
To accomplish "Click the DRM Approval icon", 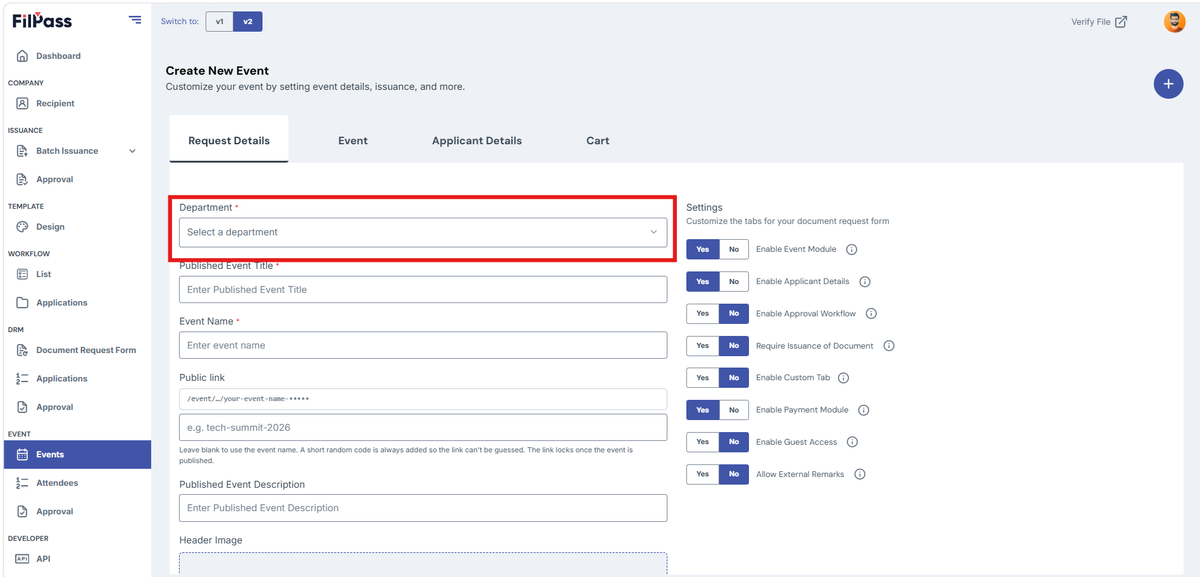I will click(x=22, y=407).
